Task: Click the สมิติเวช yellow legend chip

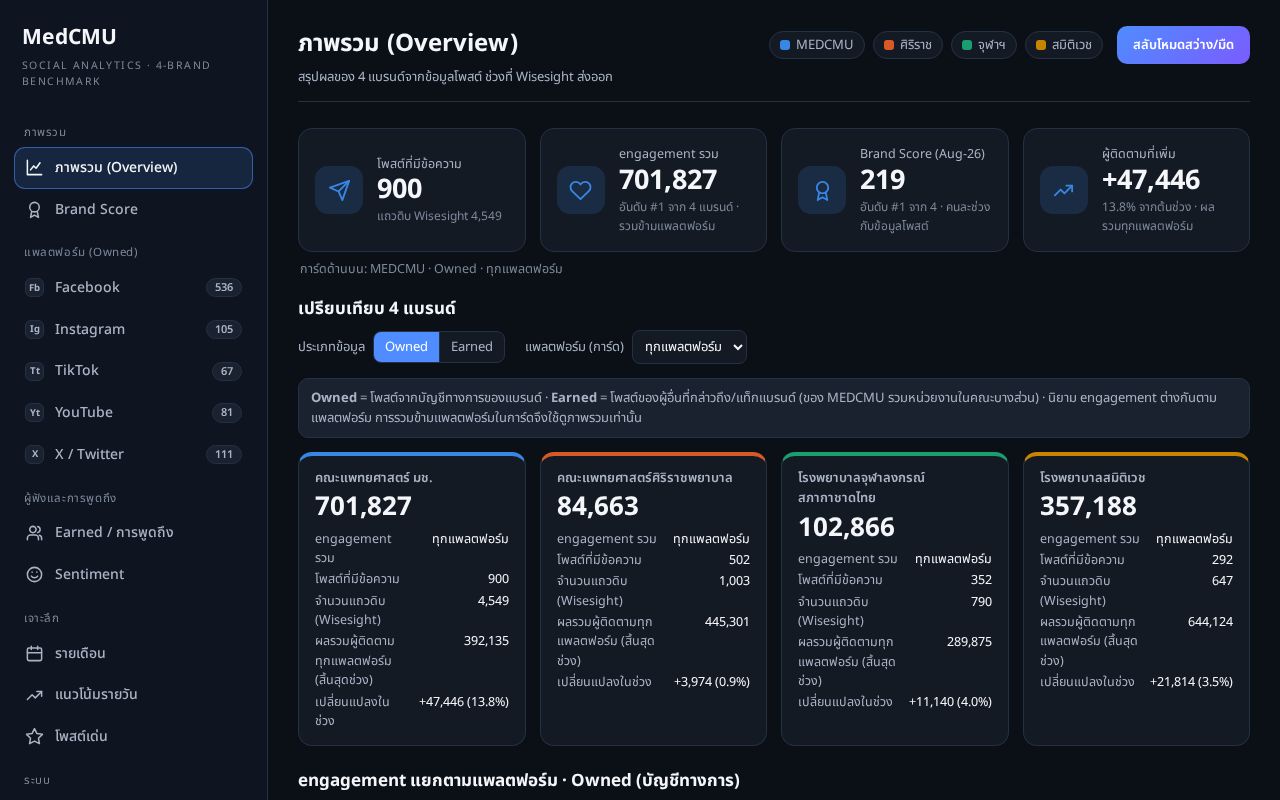Action: [x=1064, y=45]
